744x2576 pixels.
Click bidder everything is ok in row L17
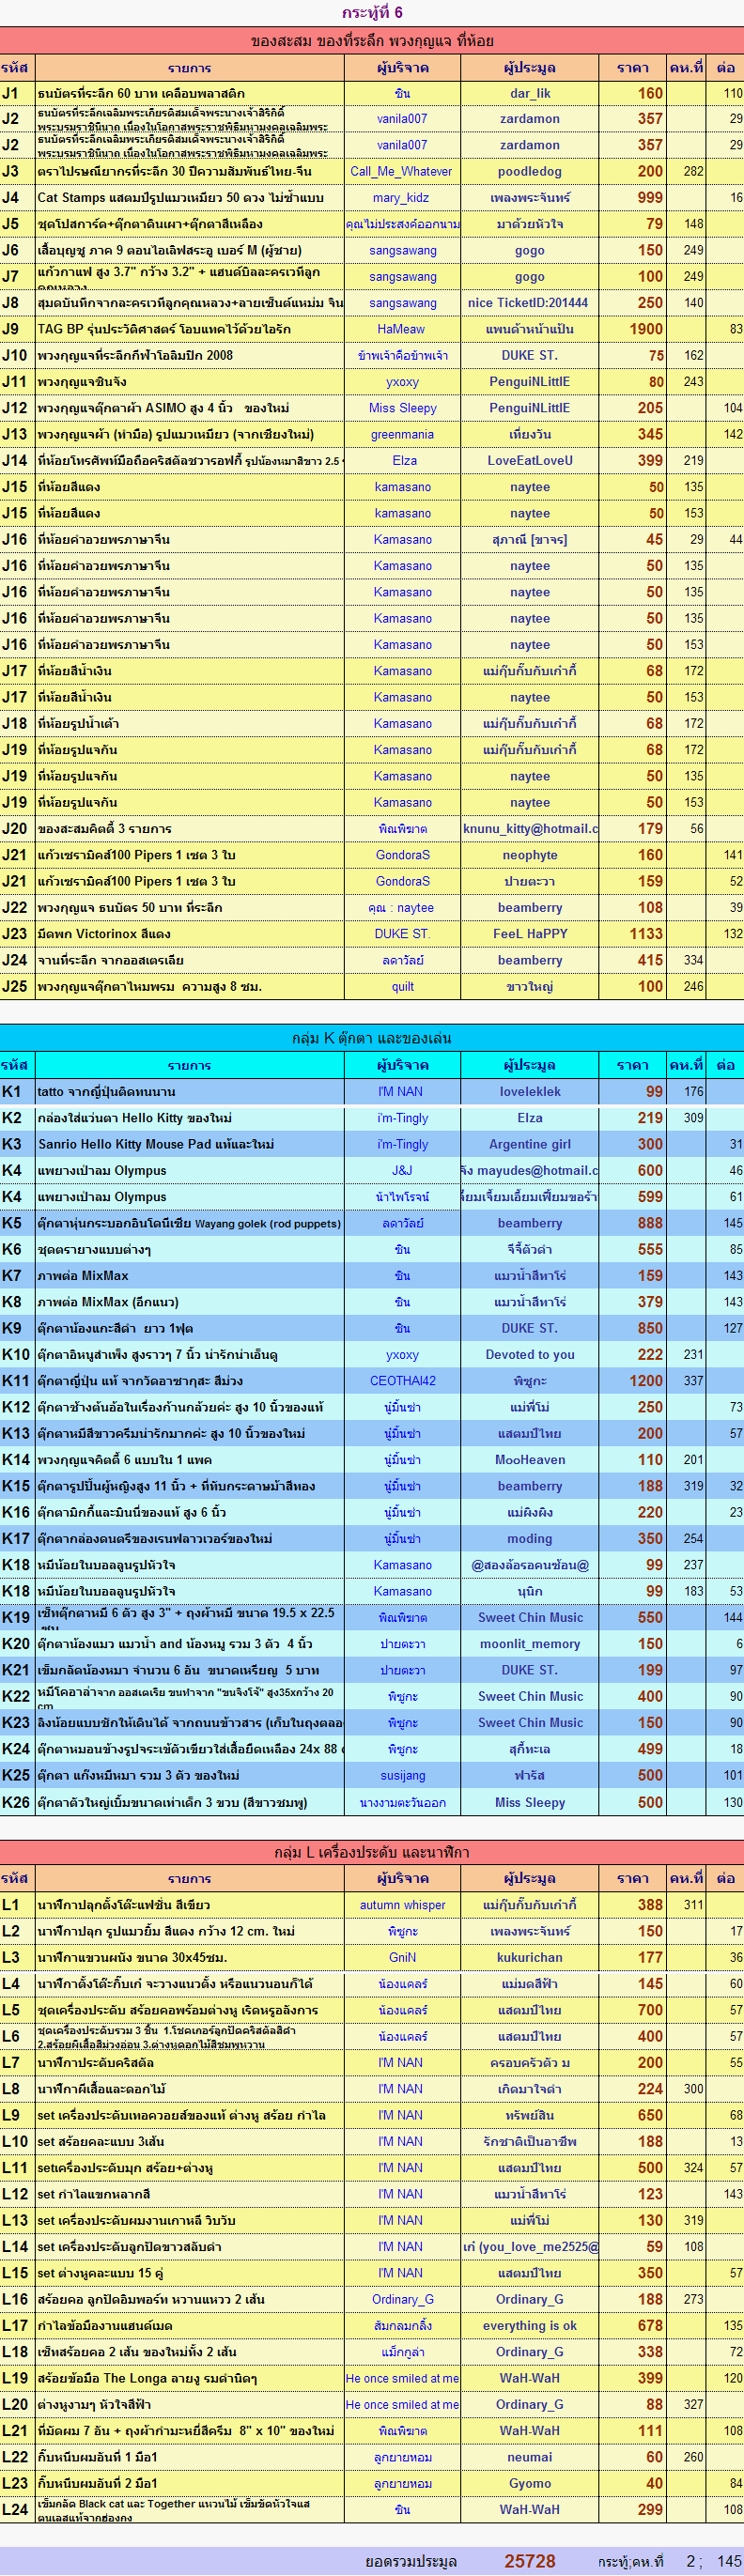pyautogui.click(x=530, y=2326)
